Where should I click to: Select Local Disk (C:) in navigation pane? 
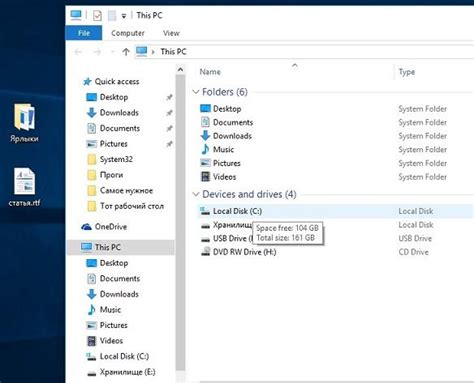(118, 356)
